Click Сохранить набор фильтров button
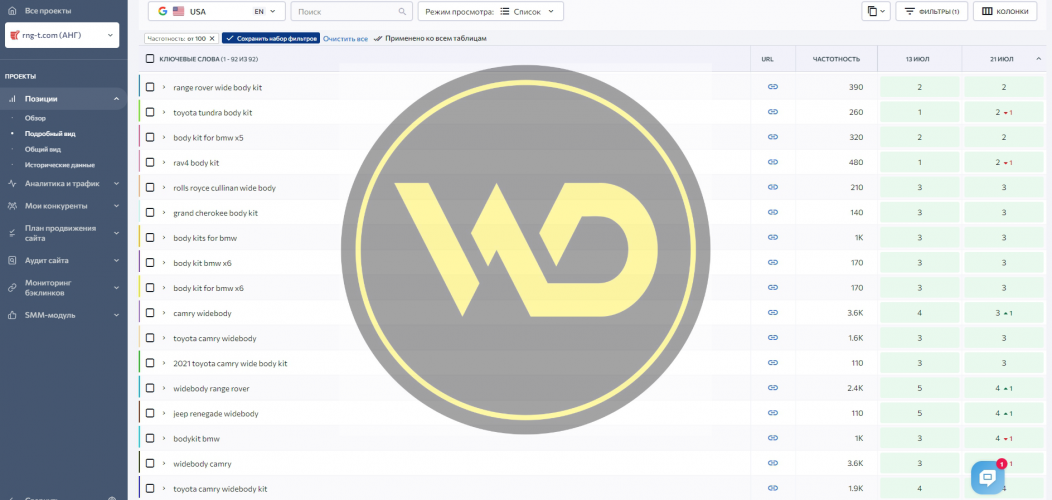Image resolution: width=1052 pixels, height=500 pixels. click(x=271, y=38)
